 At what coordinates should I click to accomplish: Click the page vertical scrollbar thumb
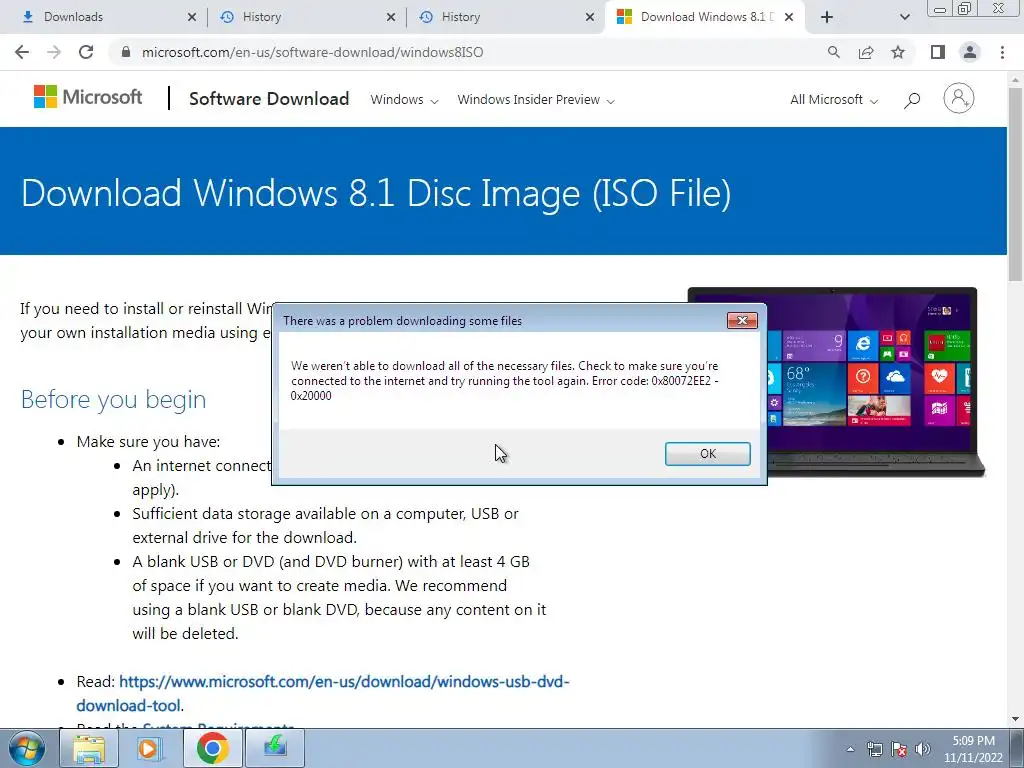click(1016, 183)
